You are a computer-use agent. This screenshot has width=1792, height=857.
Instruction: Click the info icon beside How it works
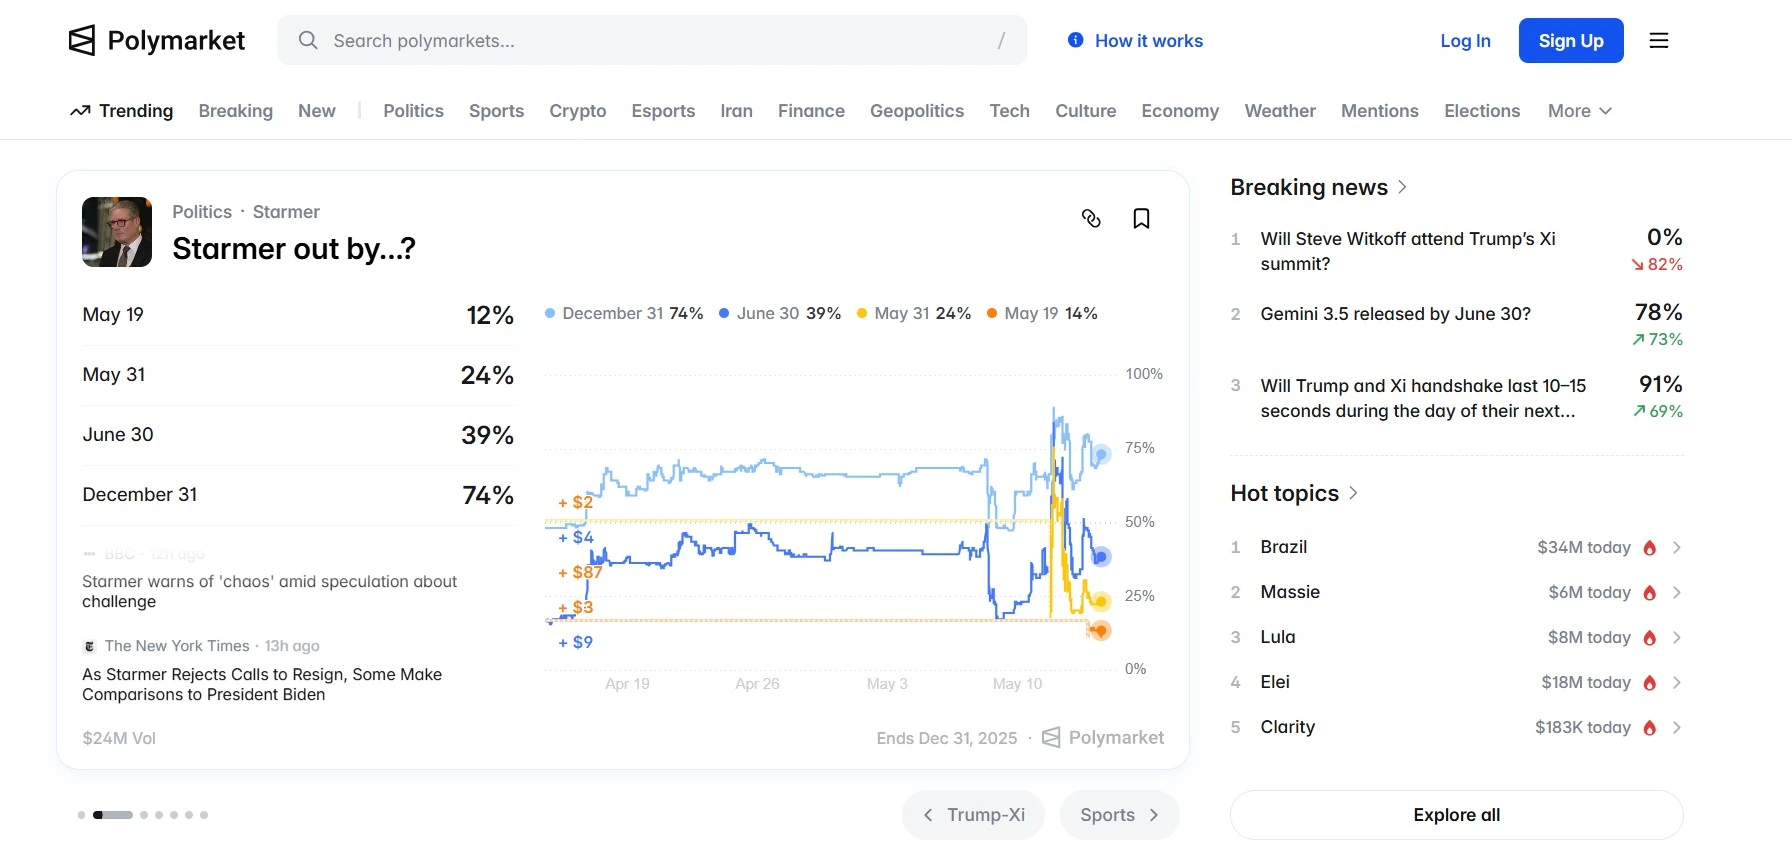pos(1076,40)
